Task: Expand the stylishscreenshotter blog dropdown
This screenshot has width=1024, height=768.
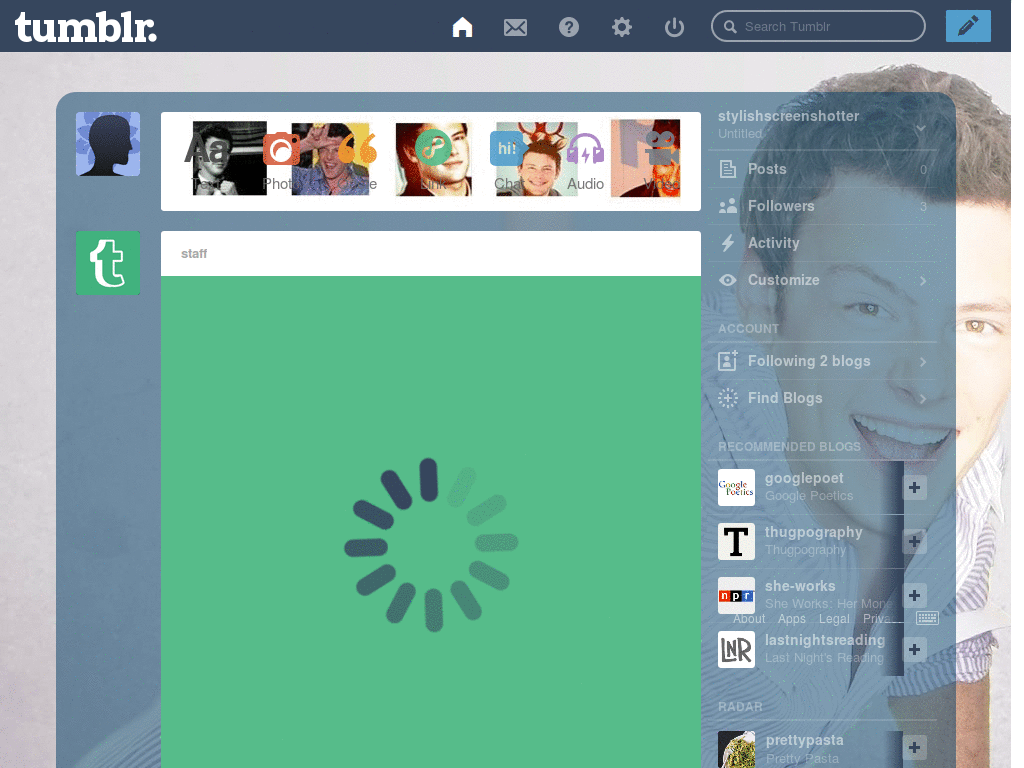Action: [x=921, y=128]
